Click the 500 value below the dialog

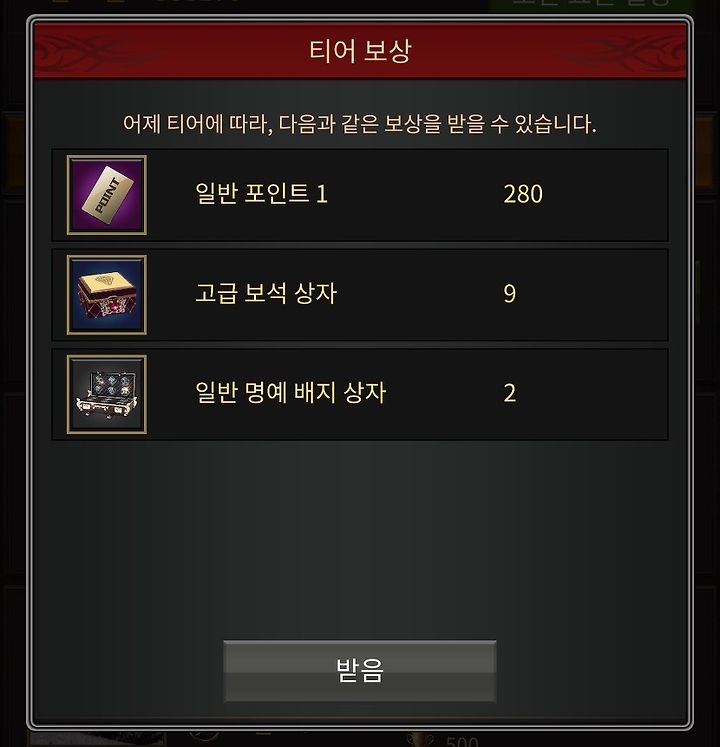pyautogui.click(x=462, y=741)
